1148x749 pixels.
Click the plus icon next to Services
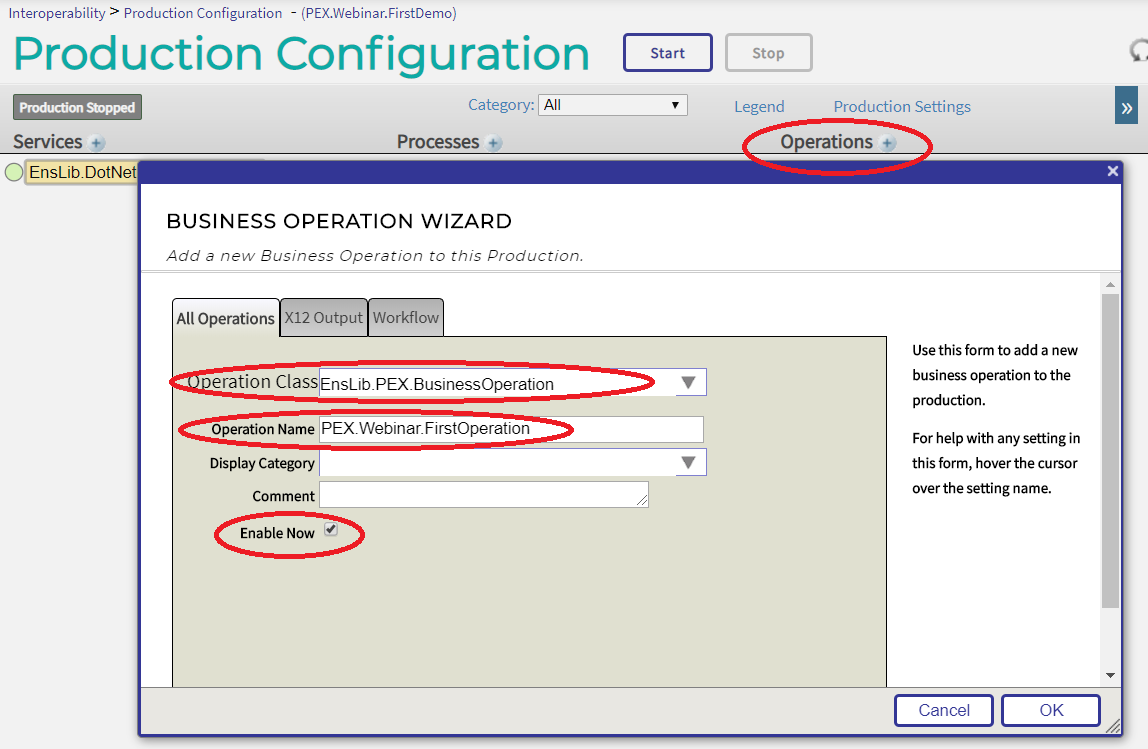coord(96,143)
